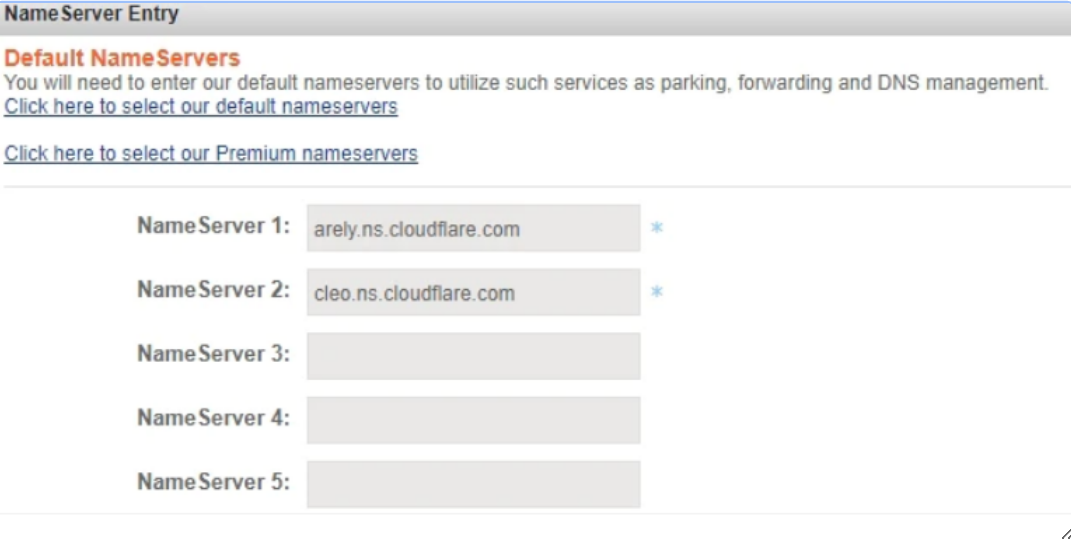Click the empty NameServer 3 input box

pyautogui.click(x=472, y=356)
